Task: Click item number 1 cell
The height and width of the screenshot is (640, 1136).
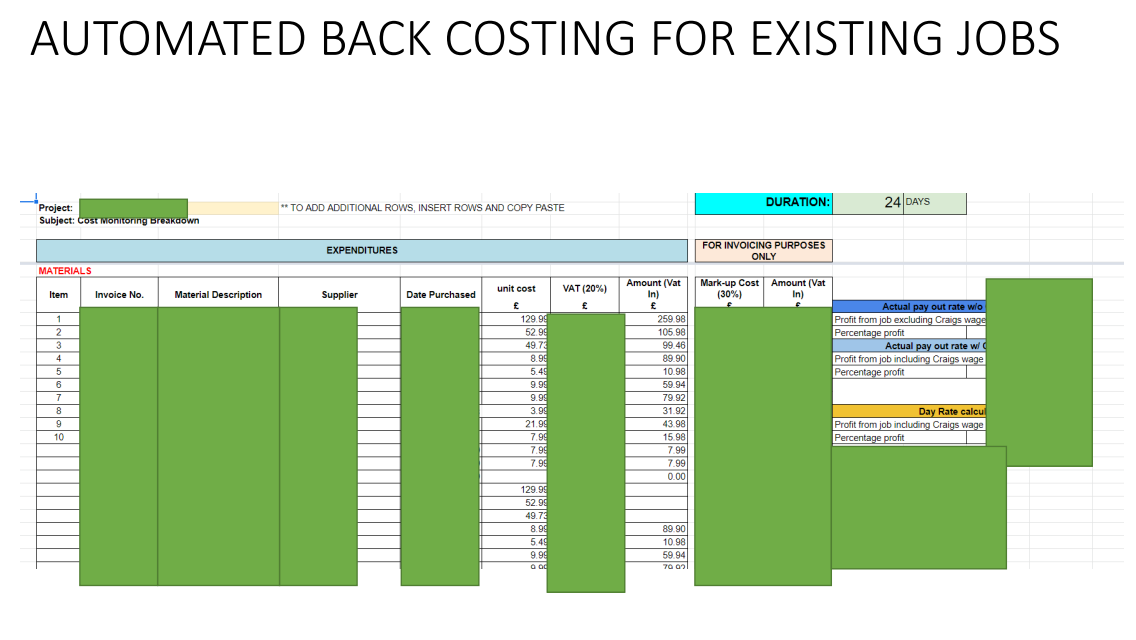Action: (59, 319)
